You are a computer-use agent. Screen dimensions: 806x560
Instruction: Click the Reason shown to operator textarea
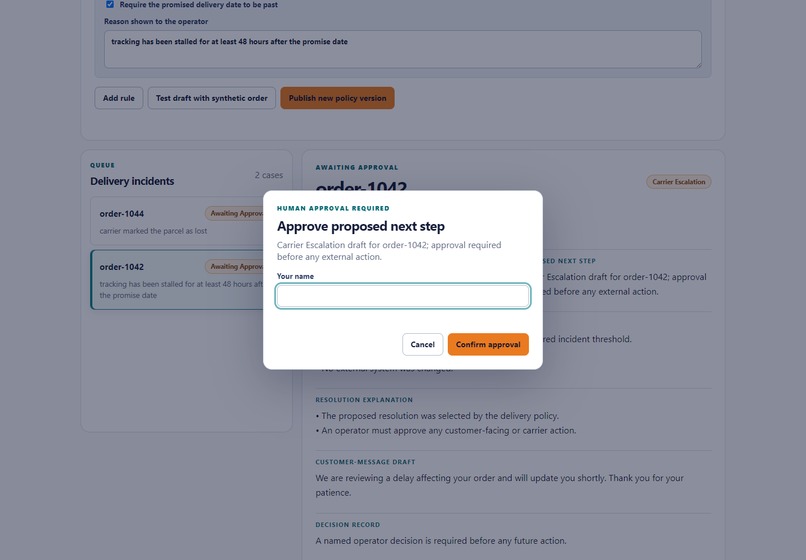point(402,49)
